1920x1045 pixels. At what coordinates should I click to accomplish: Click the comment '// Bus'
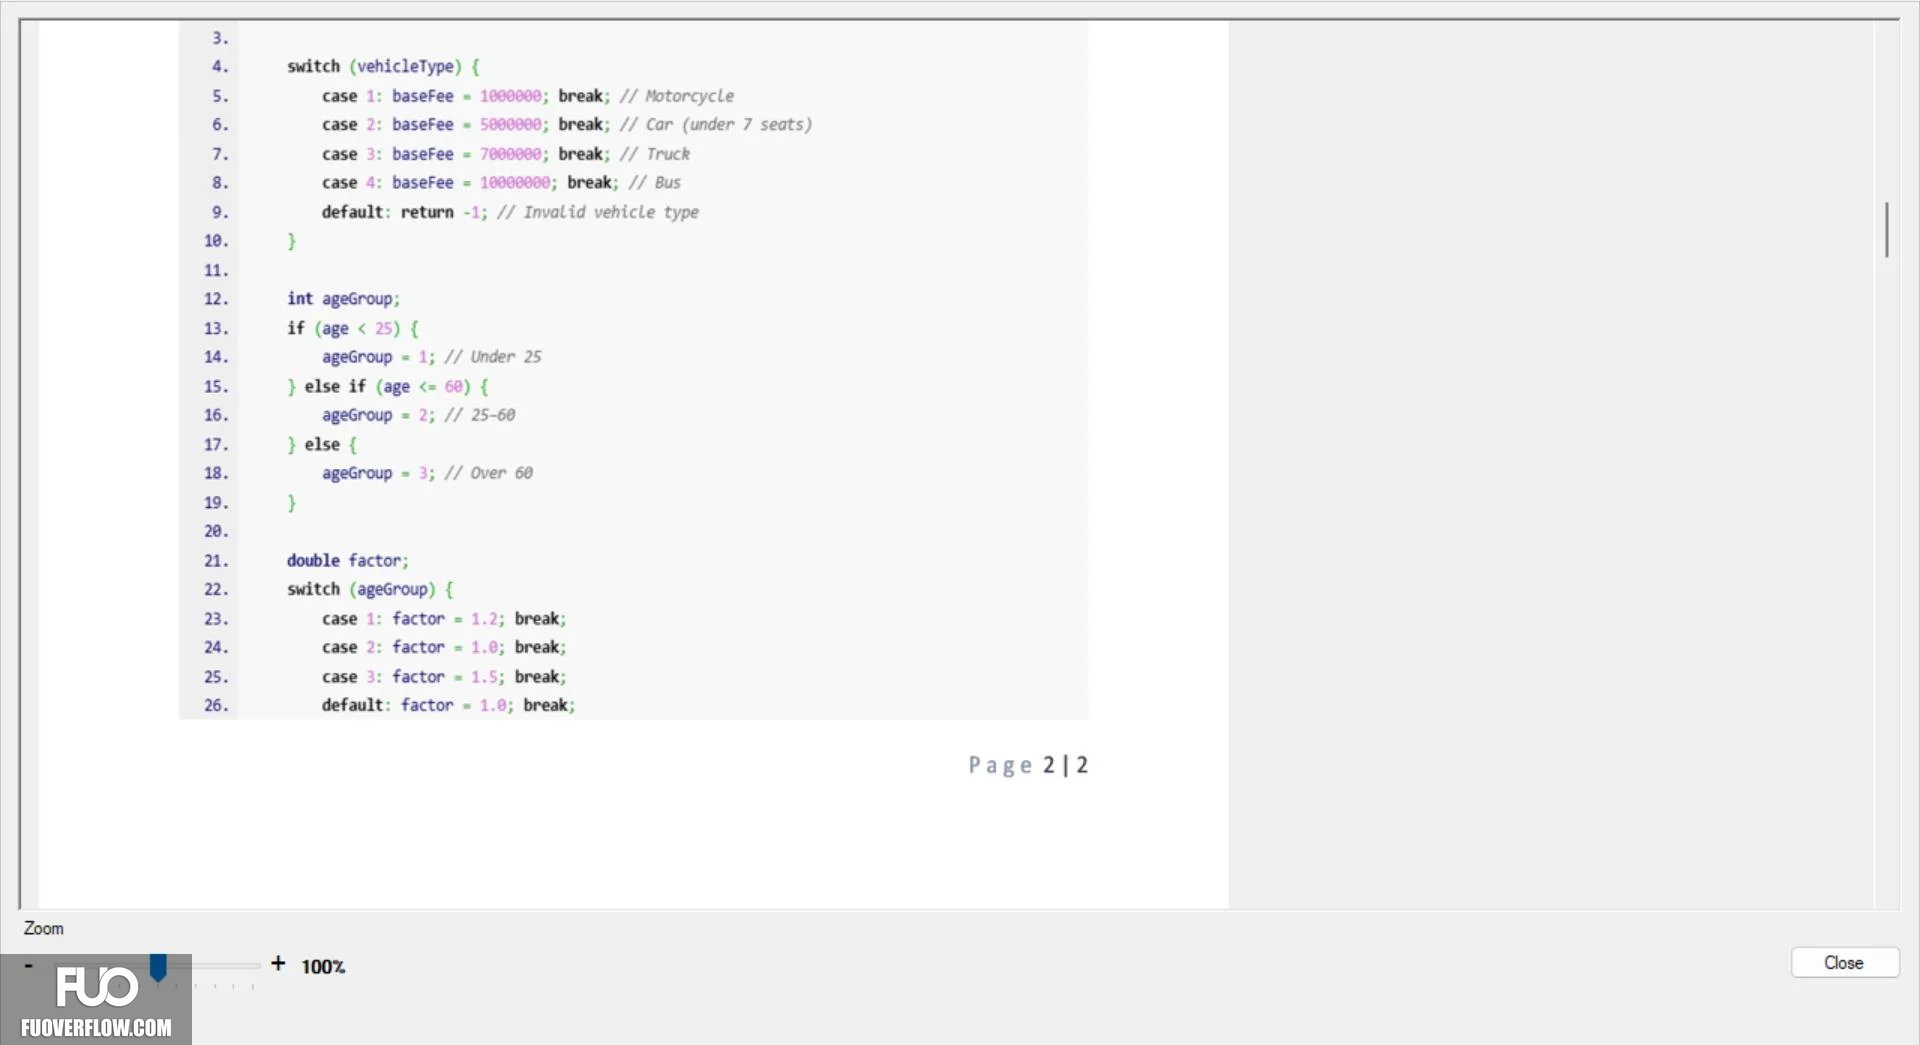coord(654,182)
